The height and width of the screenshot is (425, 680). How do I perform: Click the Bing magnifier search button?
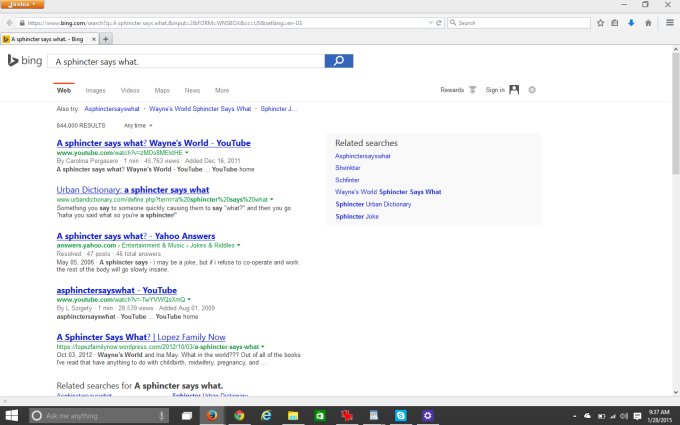coord(339,61)
